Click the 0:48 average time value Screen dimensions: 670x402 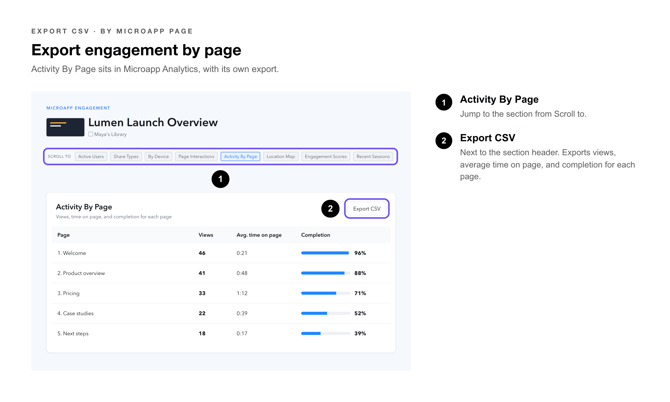pos(242,273)
